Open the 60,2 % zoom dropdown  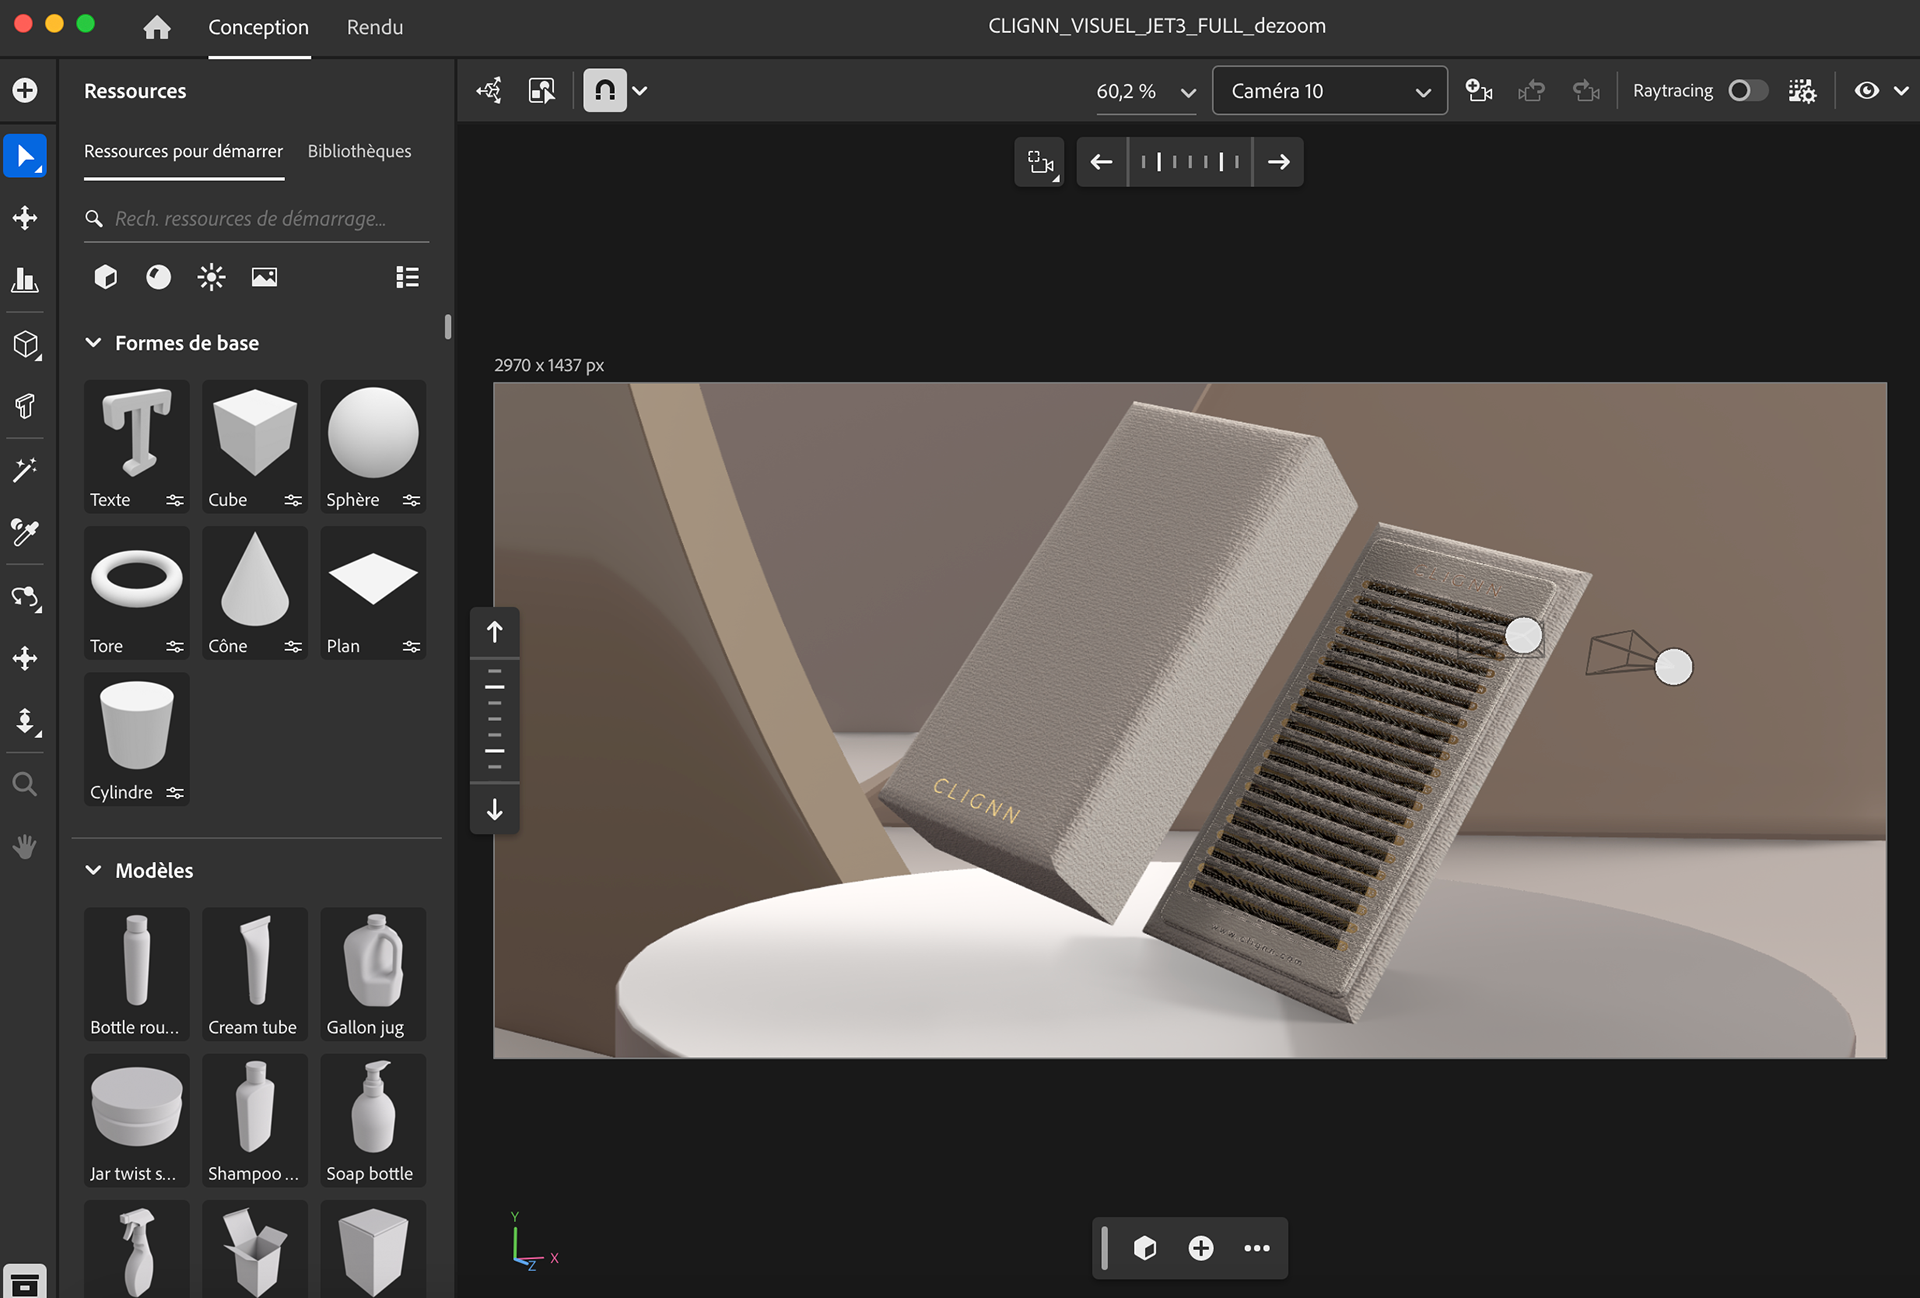click(x=1146, y=91)
